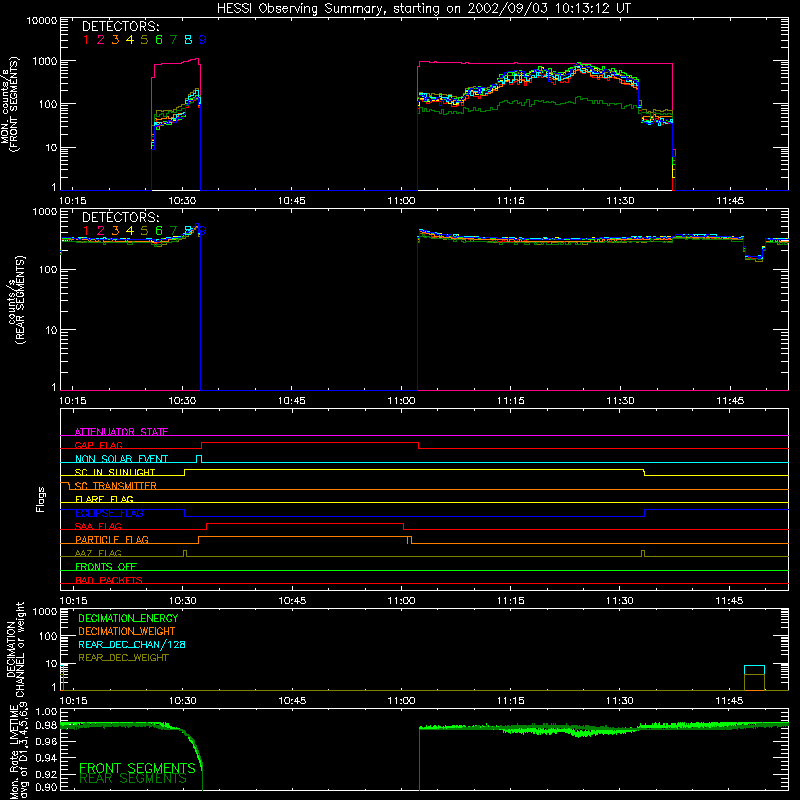Click the SAA_FLAG label
Viewport: 800px width, 800px height.
click(x=98, y=526)
